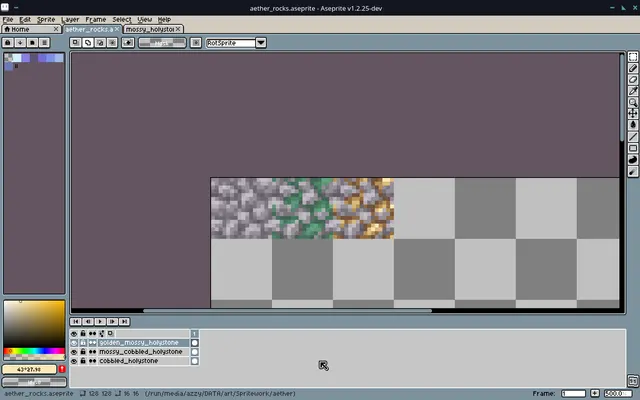Click the Frame number input field
Screen dimensions: 640x400
(x=573, y=393)
